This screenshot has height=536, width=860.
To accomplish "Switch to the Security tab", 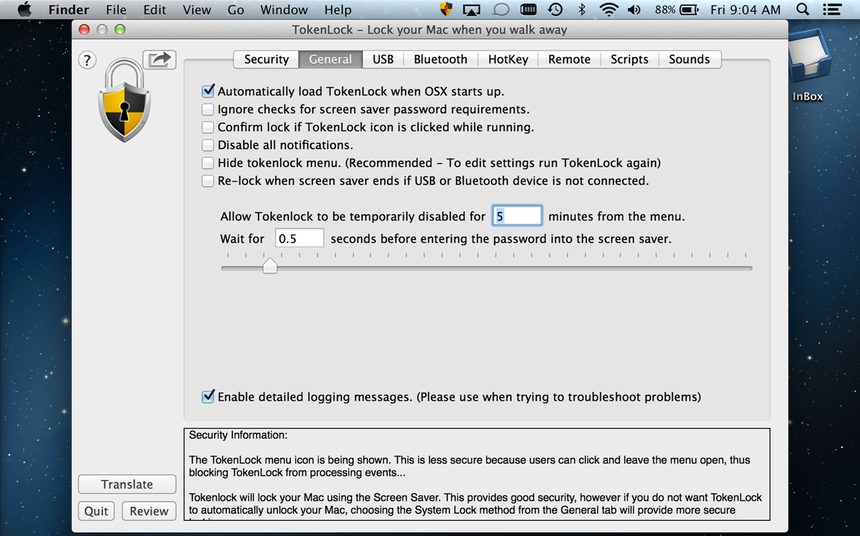I will click(x=266, y=59).
